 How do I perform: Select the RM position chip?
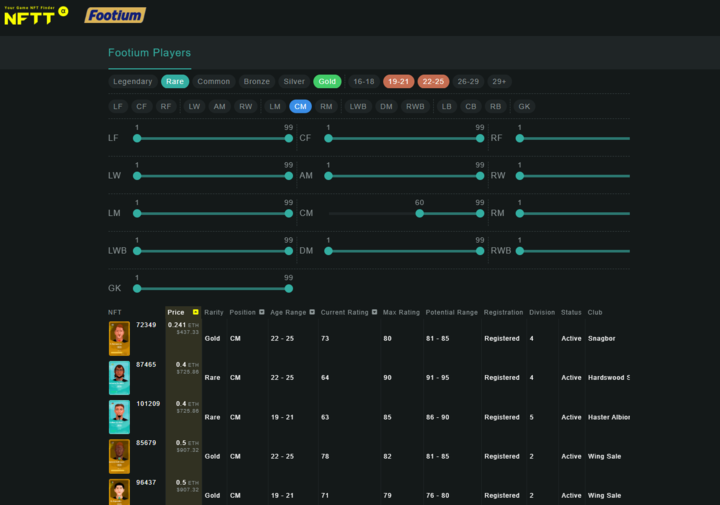tap(326, 107)
